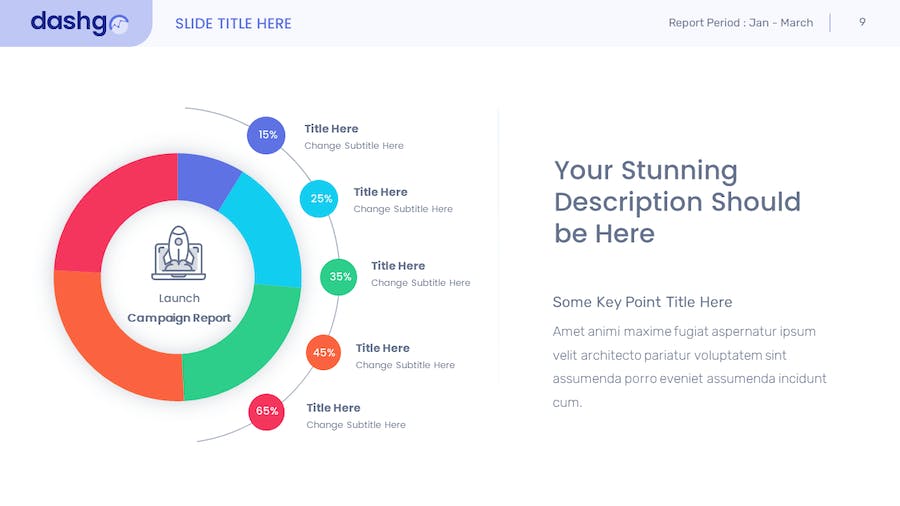Select the blue 15% circle badge
The width and height of the screenshot is (900, 506).
point(267,135)
